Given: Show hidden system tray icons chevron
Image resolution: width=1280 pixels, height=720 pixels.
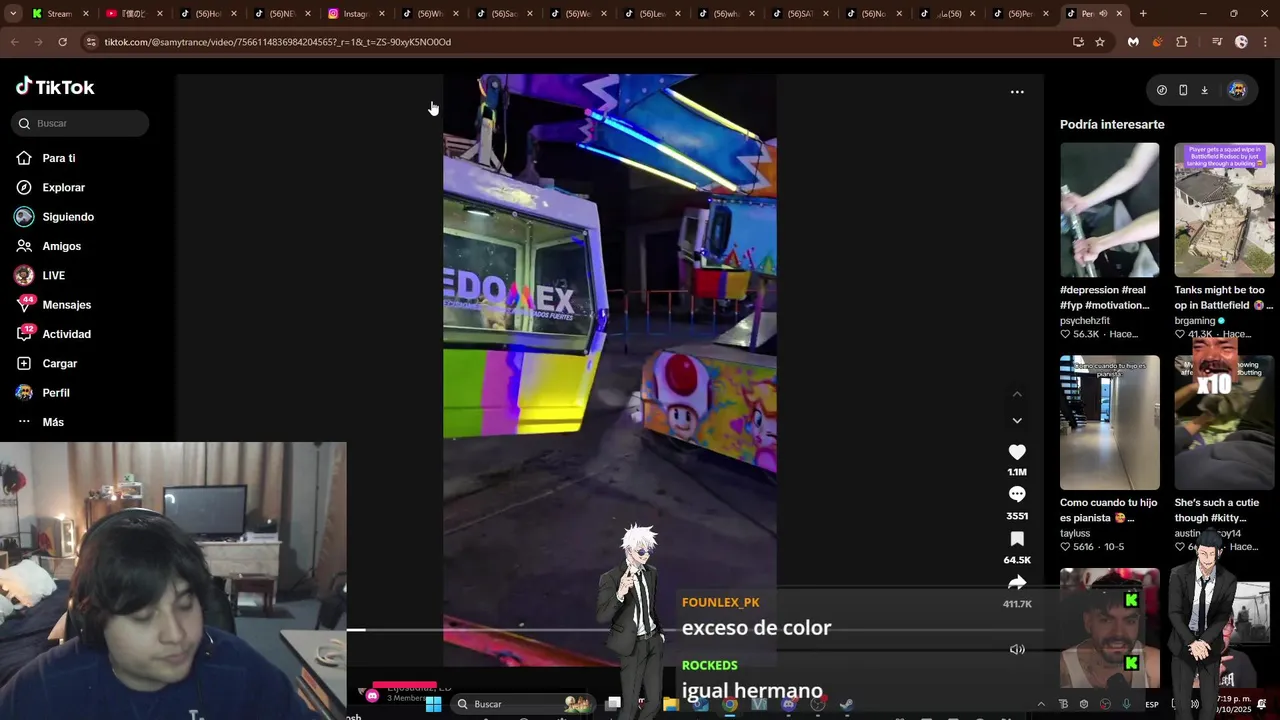Looking at the screenshot, I should (x=1041, y=704).
